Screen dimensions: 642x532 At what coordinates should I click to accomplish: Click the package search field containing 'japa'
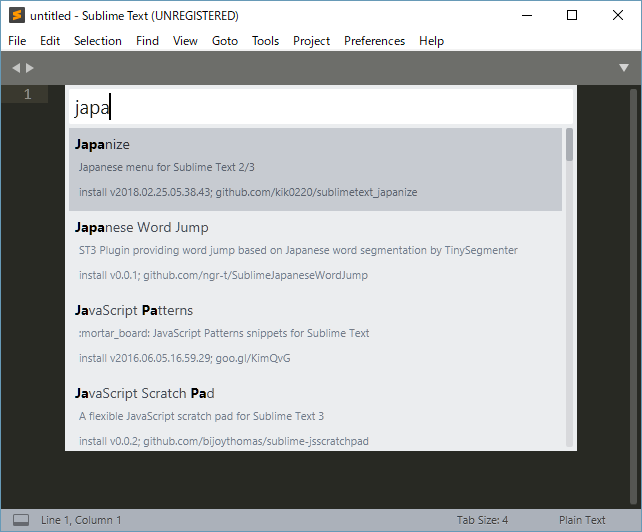(321, 107)
